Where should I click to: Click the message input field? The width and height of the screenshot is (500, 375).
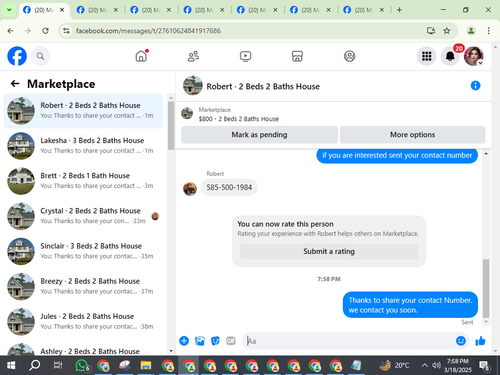(348, 341)
